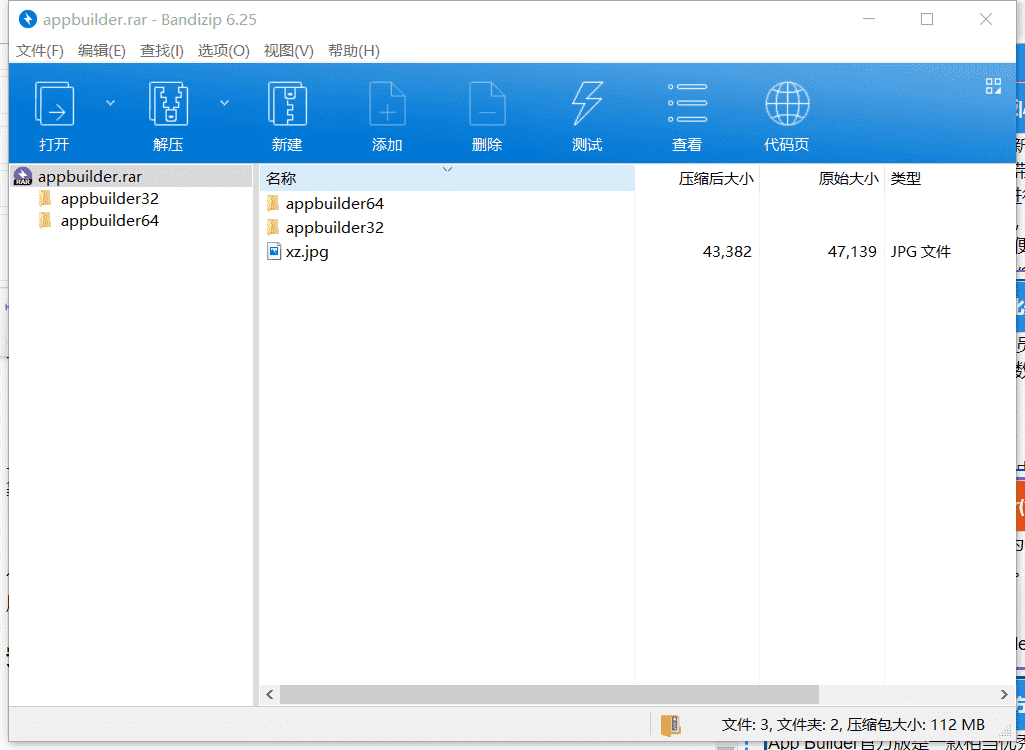Minimize the Bandizip window

868,20
